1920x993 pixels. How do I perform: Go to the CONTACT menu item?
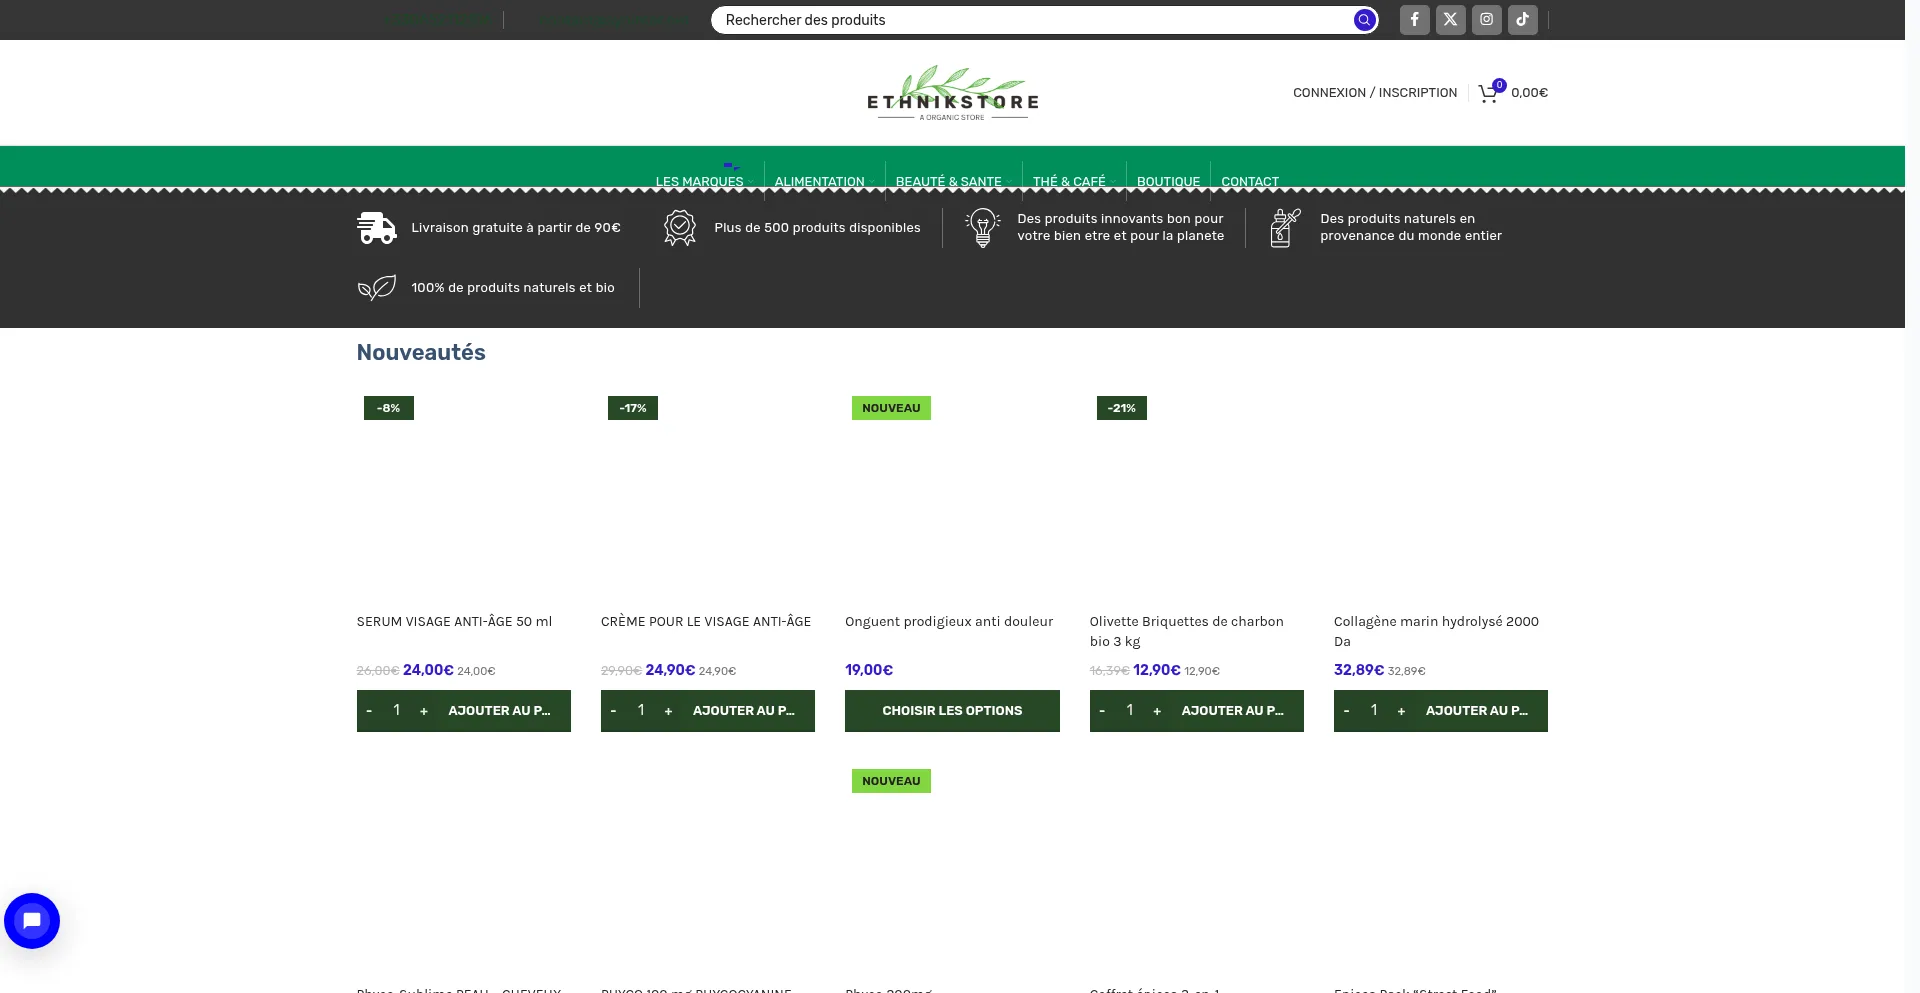click(1250, 182)
